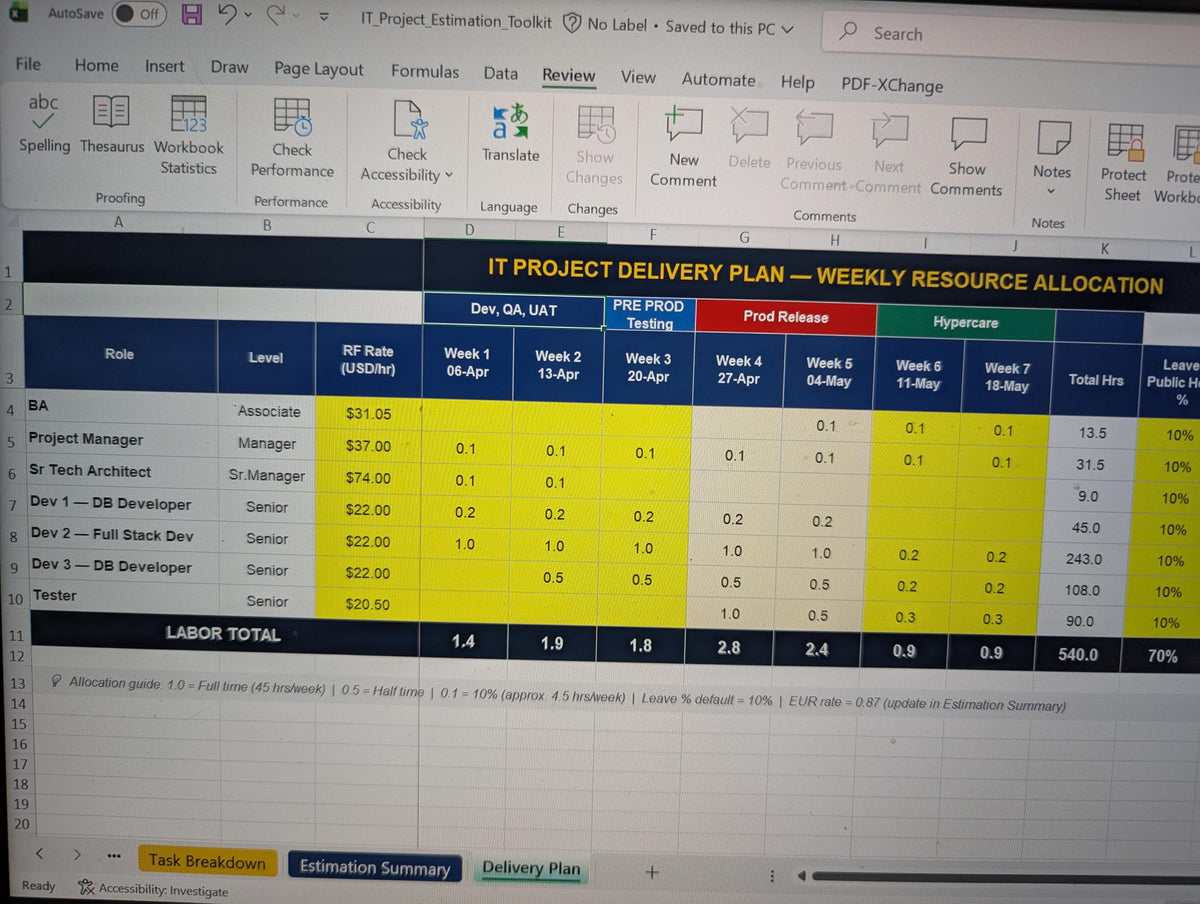
Task: Open the Estimation Summary sheet tab
Action: point(375,867)
